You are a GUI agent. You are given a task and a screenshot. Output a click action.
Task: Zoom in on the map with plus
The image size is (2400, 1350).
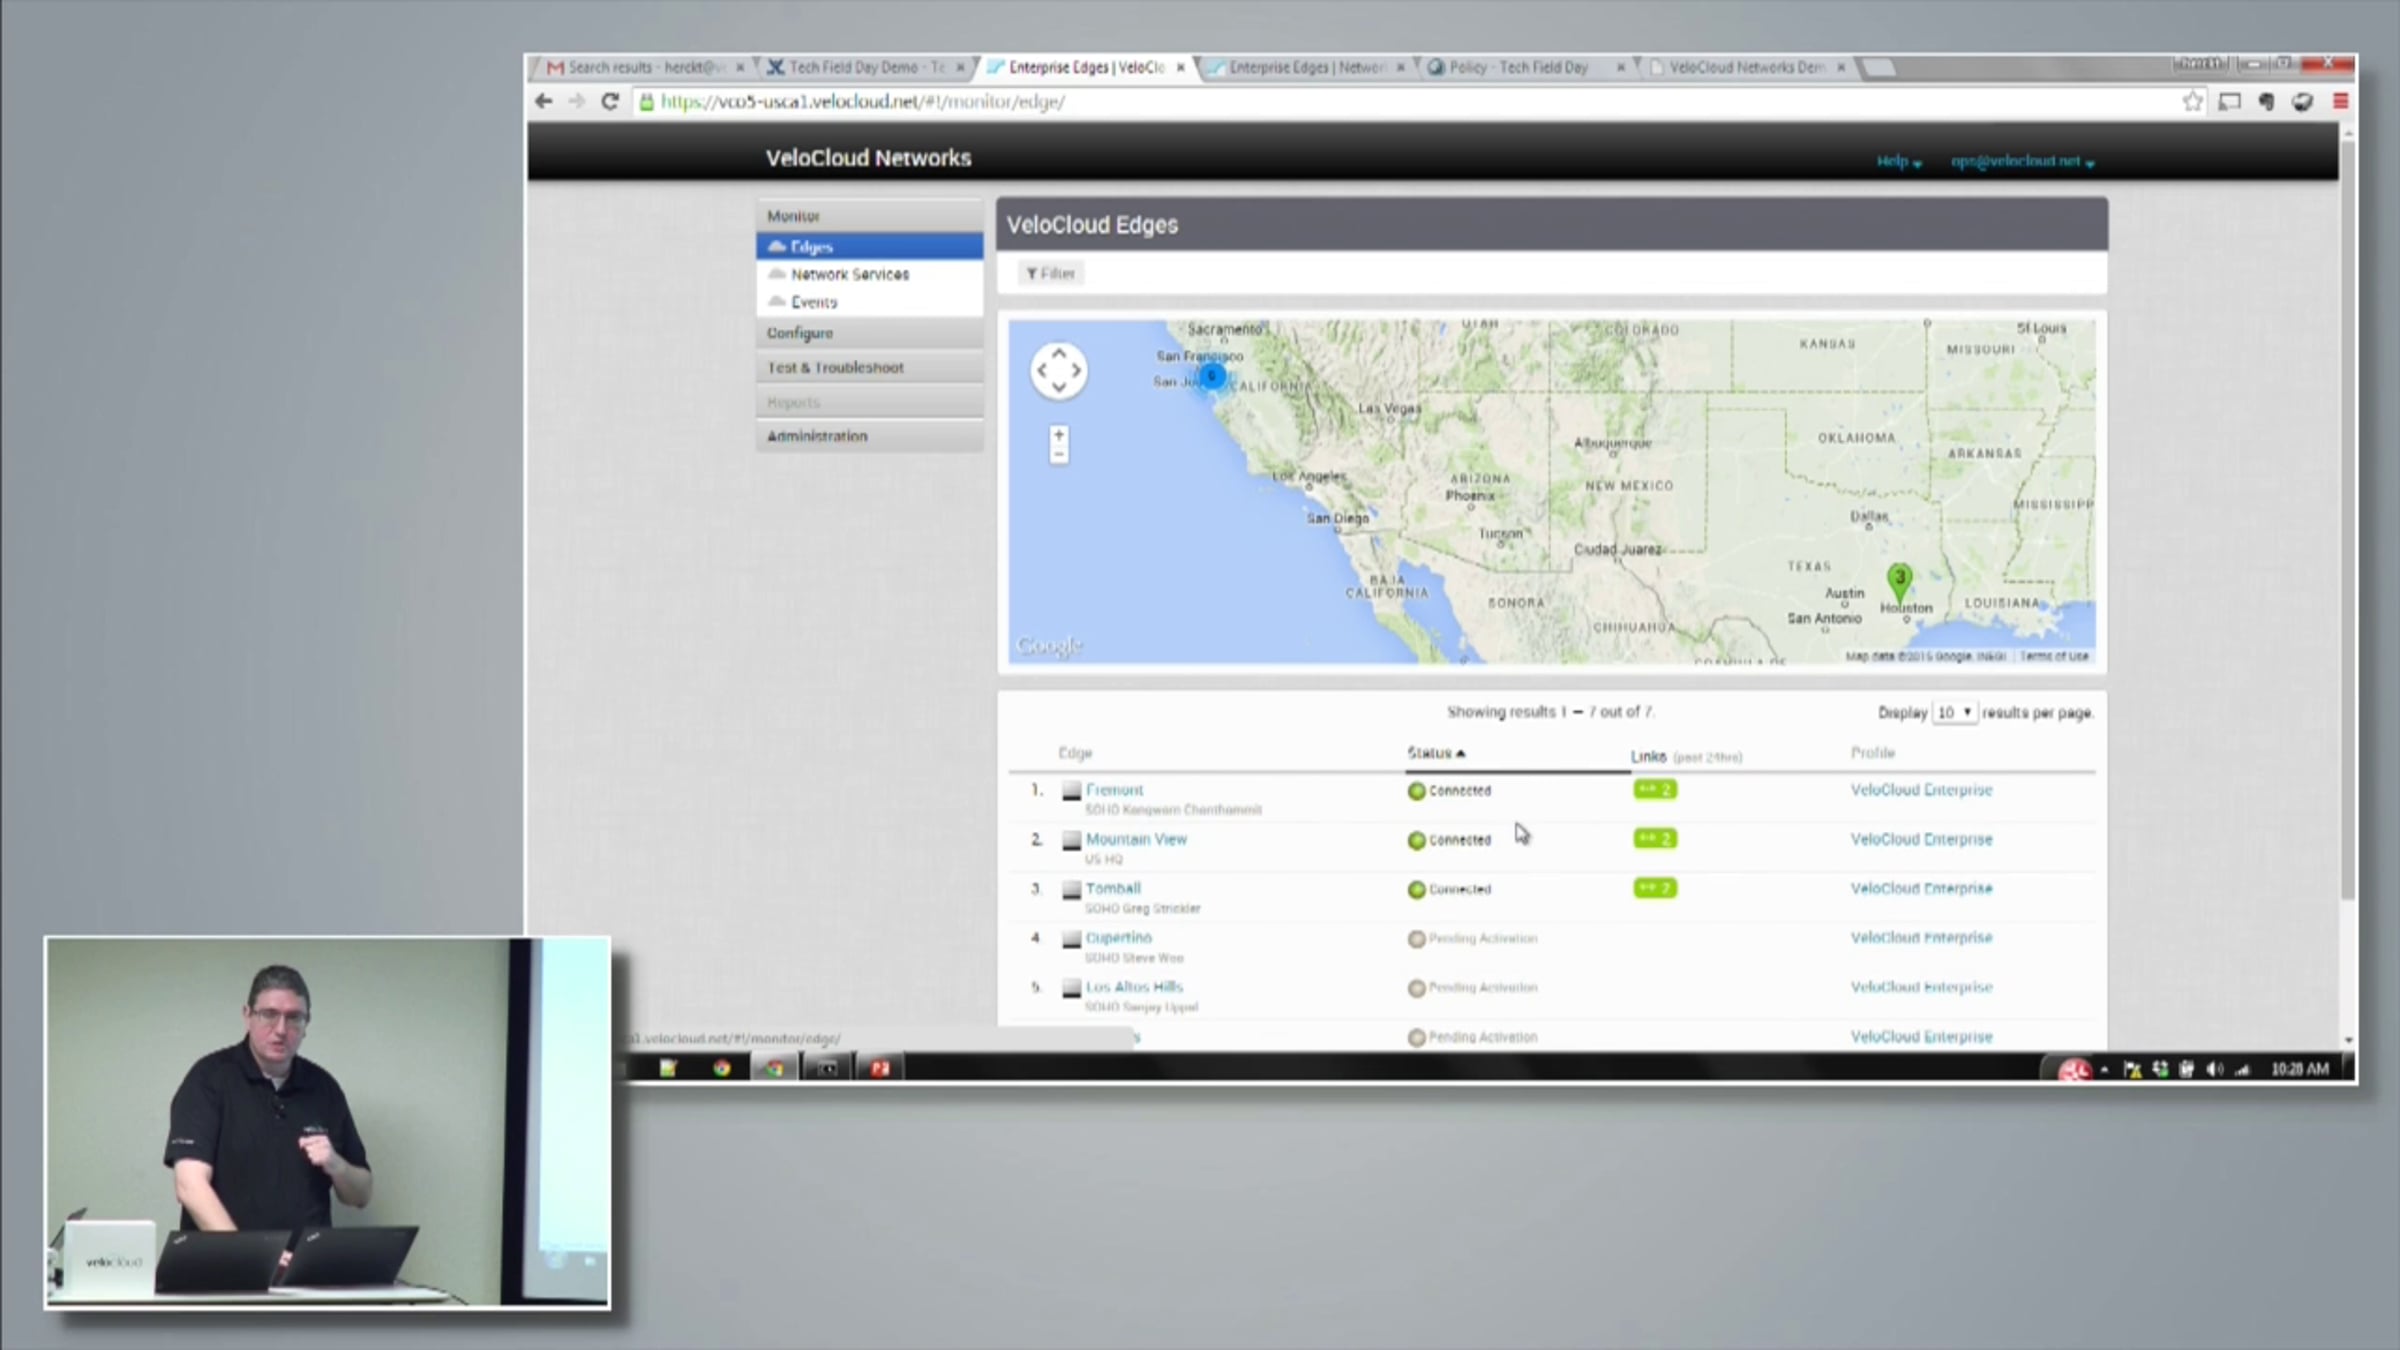click(1058, 435)
